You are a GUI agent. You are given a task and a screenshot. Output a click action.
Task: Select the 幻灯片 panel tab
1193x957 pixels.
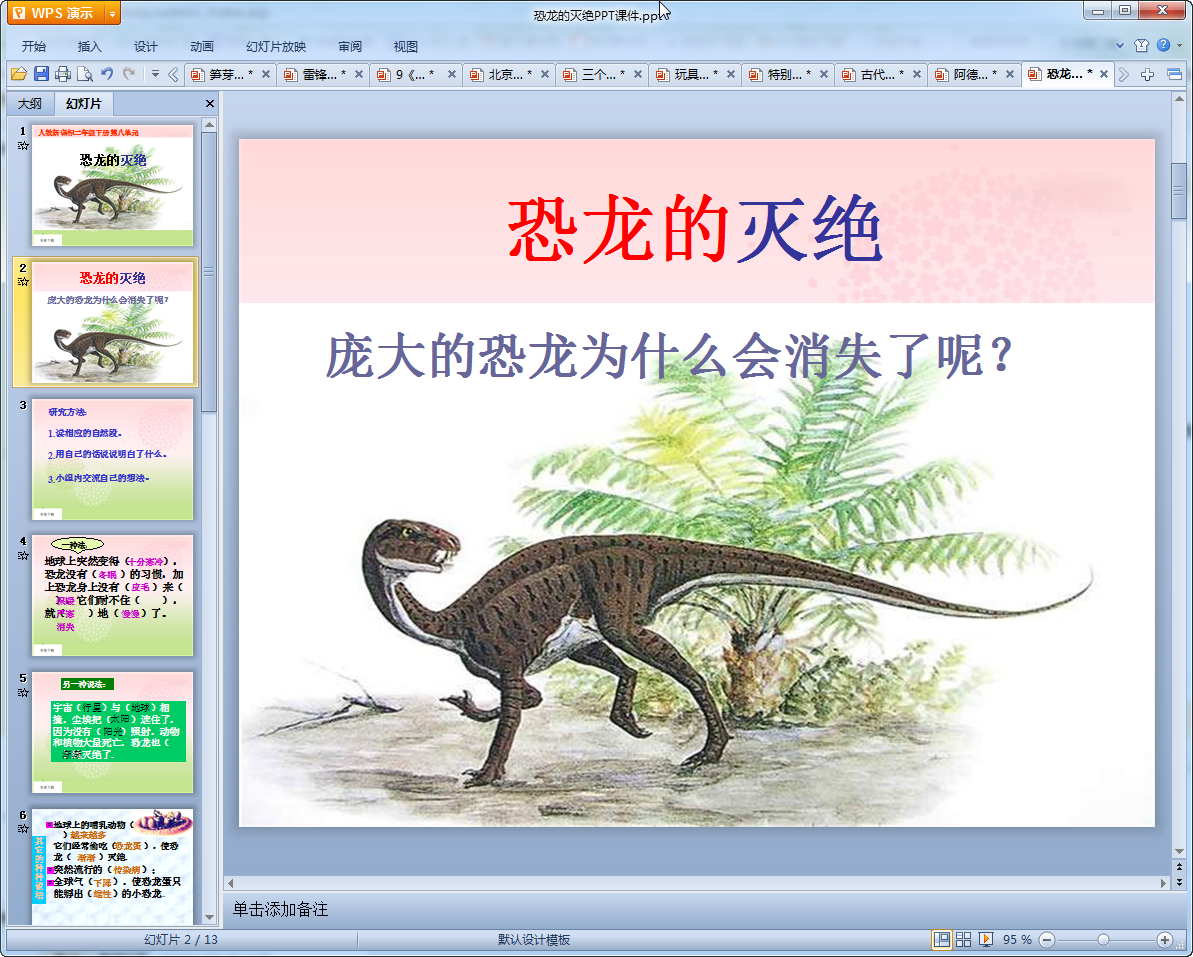pos(83,103)
